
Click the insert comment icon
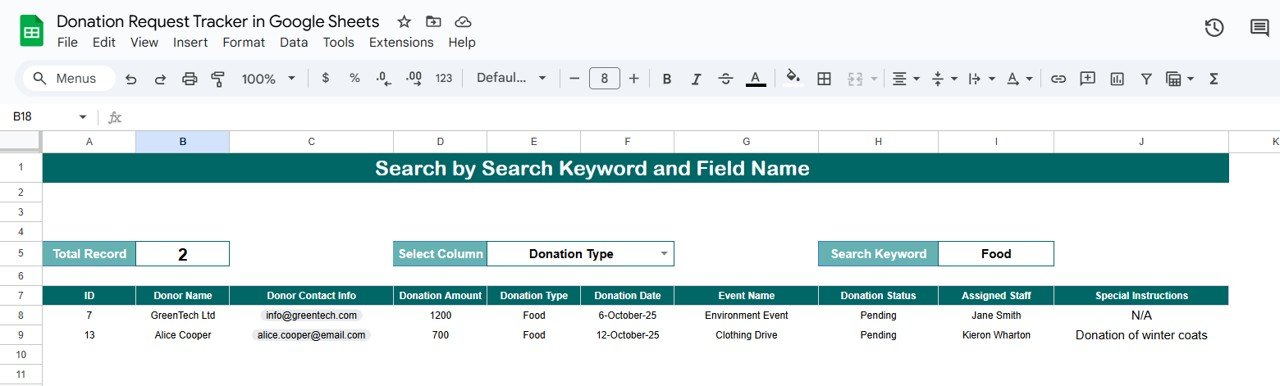(x=1088, y=78)
